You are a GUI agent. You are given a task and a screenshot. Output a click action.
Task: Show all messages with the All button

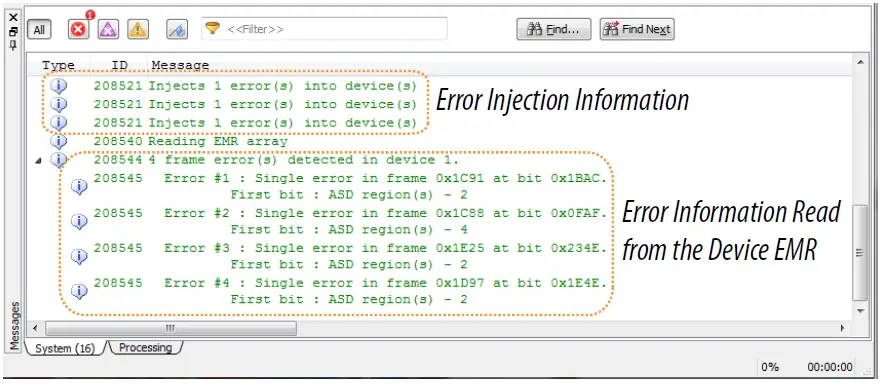(39, 30)
